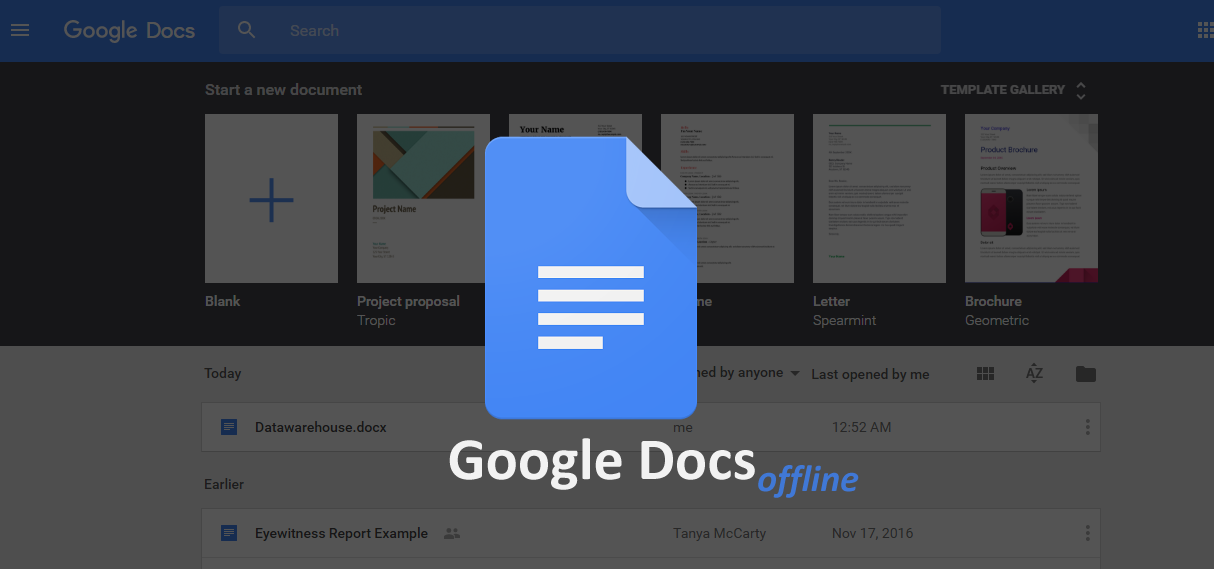The width and height of the screenshot is (1214, 569).
Task: Switch to grid view
Action: 986,374
